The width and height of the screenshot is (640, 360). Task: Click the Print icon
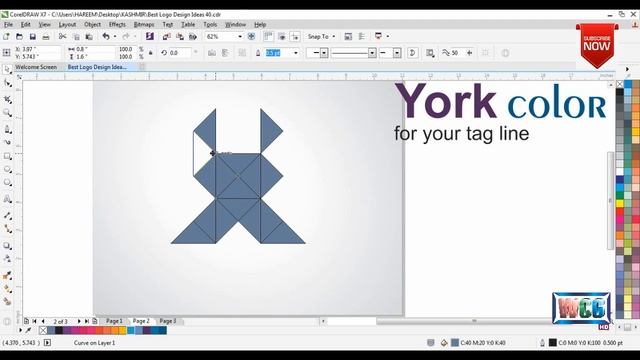pyautogui.click(x=46, y=37)
